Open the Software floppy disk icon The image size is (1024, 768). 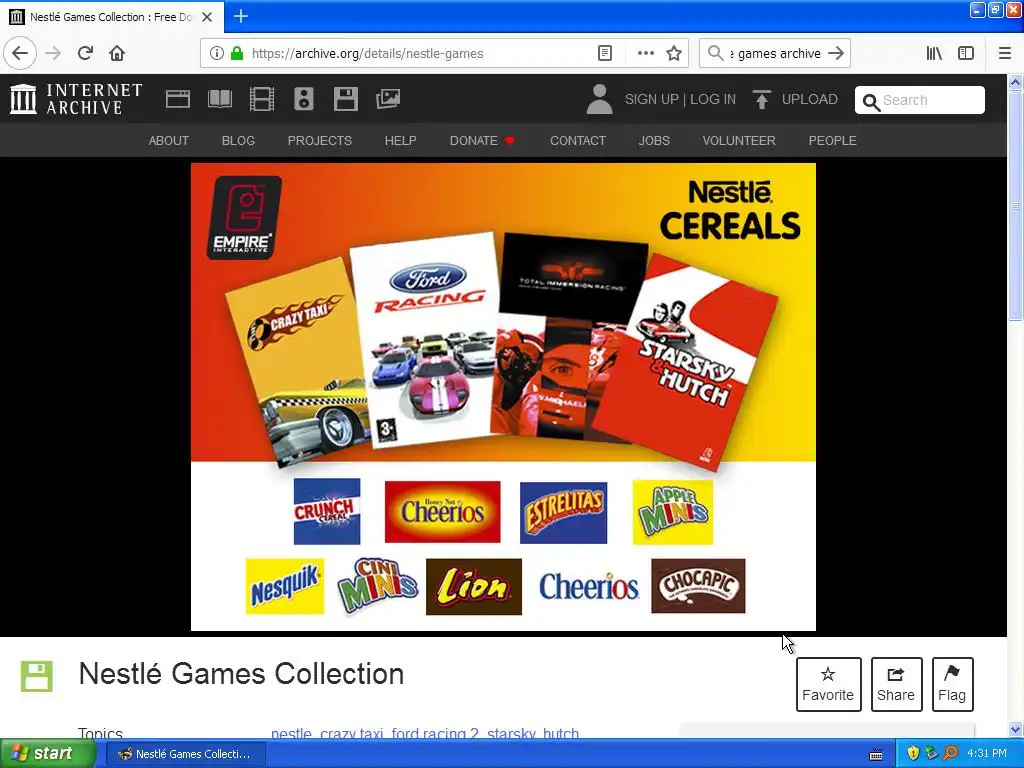[x=345, y=99]
